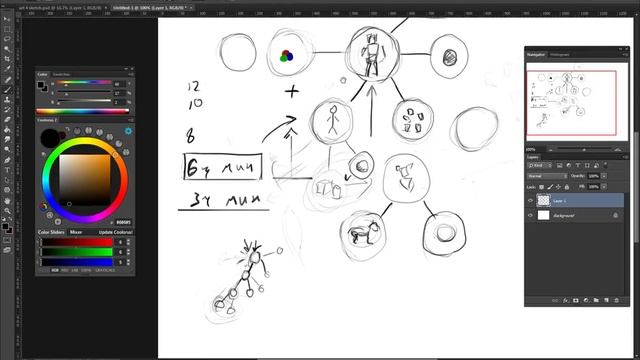The width and height of the screenshot is (640, 360).
Task: Select the Rectangular Marquee tool
Action: click(x=7, y=29)
